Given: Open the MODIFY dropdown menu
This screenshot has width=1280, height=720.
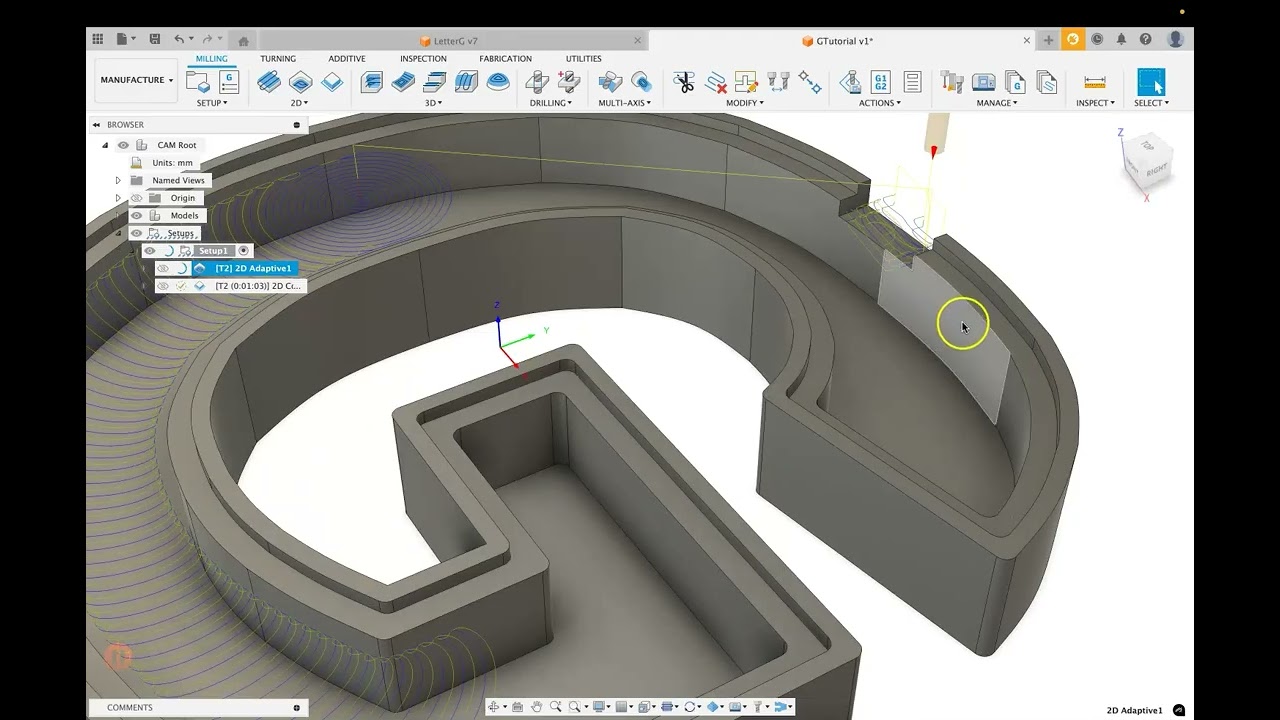Looking at the screenshot, I should [745, 103].
